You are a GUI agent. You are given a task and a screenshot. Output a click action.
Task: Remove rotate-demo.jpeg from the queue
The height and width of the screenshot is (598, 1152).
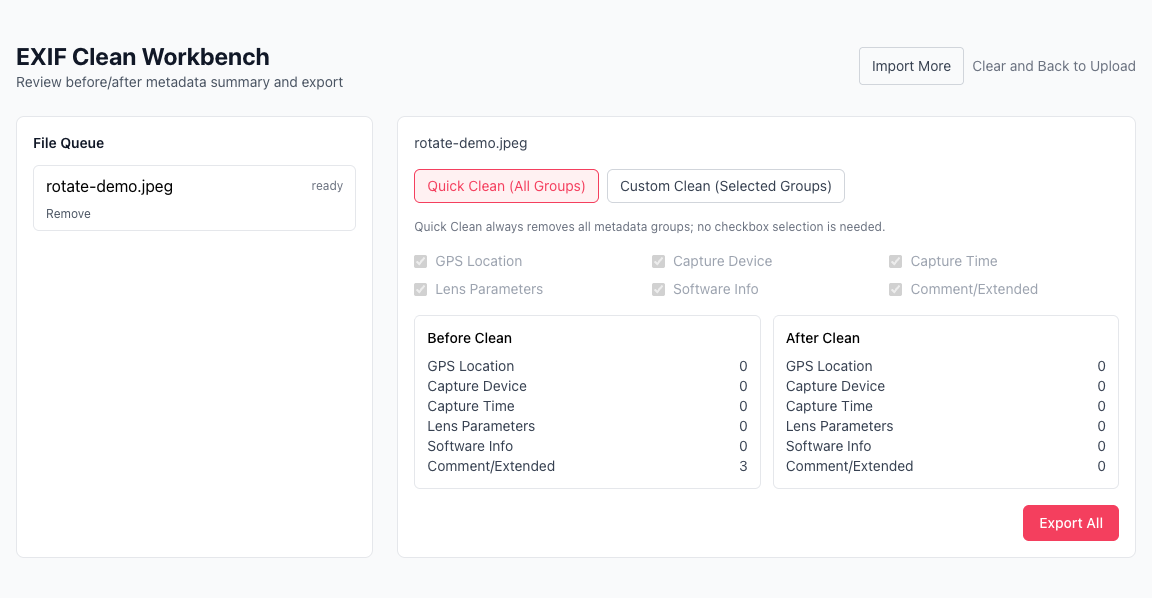(x=68, y=214)
